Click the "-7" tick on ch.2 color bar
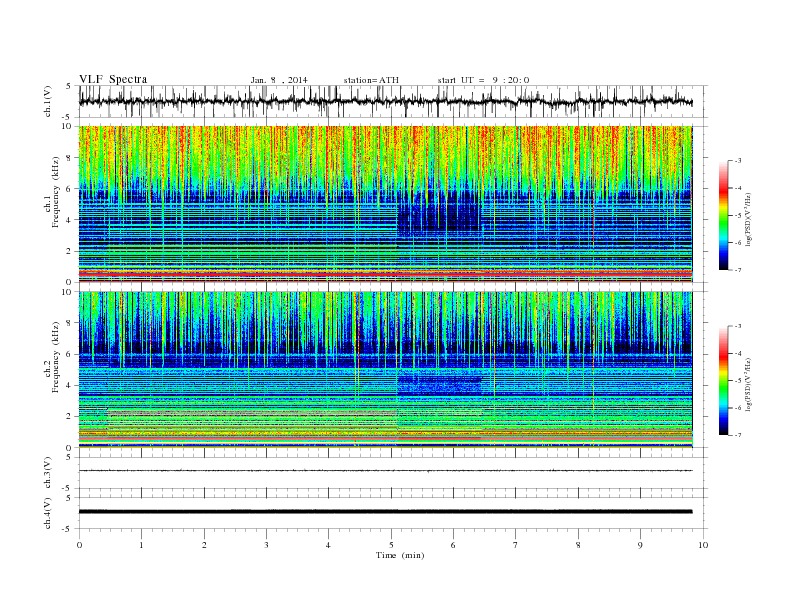Image resolution: width=792 pixels, height=612 pixels. (x=737, y=435)
